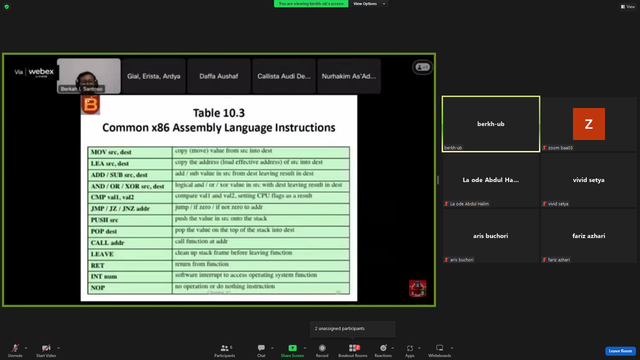Select the fariz azhari participant tile
The image size is (640, 360).
point(589,236)
